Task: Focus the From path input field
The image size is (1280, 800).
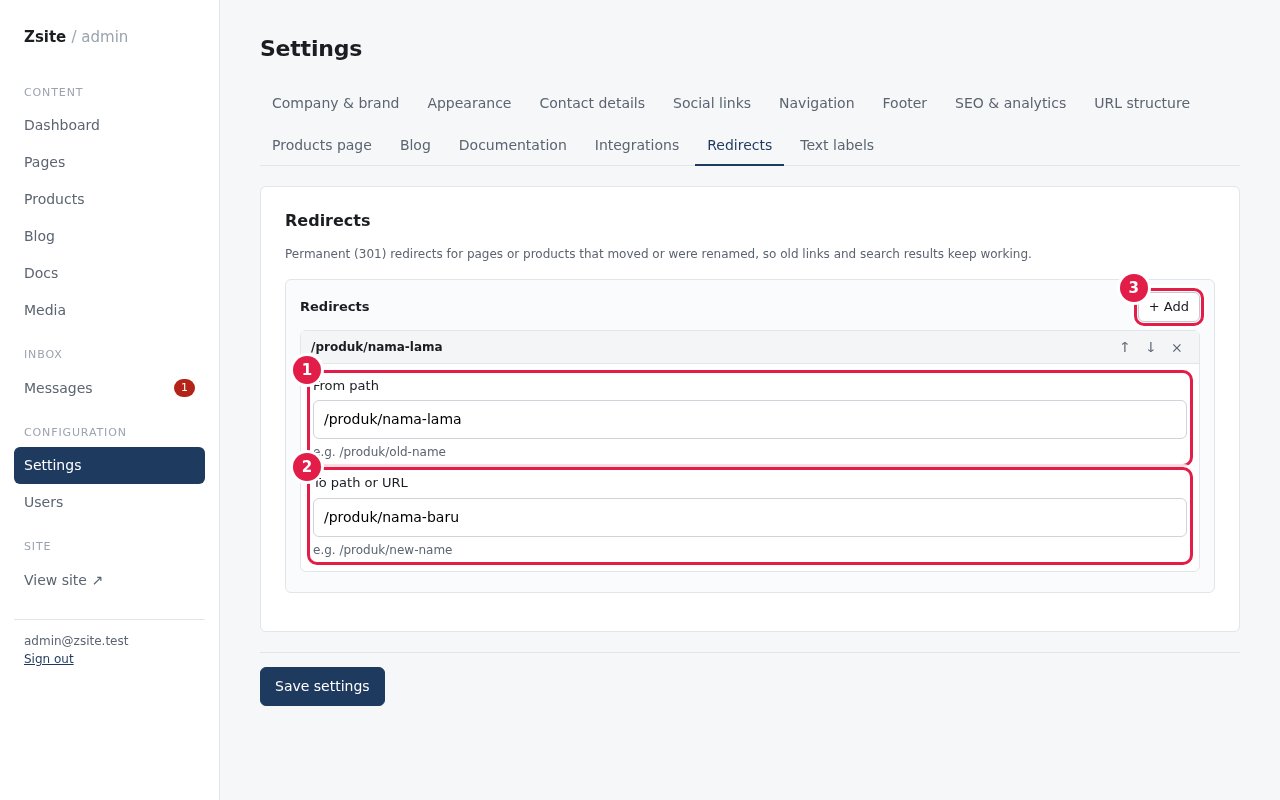Action: (x=750, y=419)
